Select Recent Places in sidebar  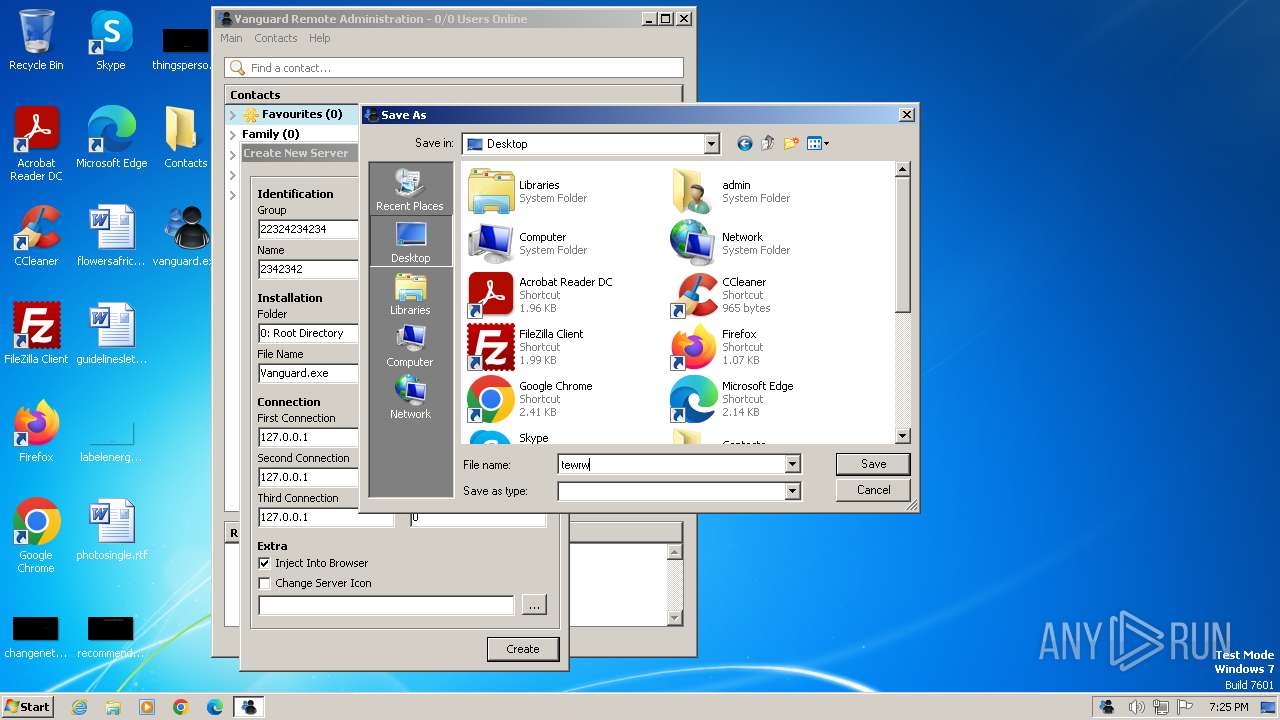410,189
